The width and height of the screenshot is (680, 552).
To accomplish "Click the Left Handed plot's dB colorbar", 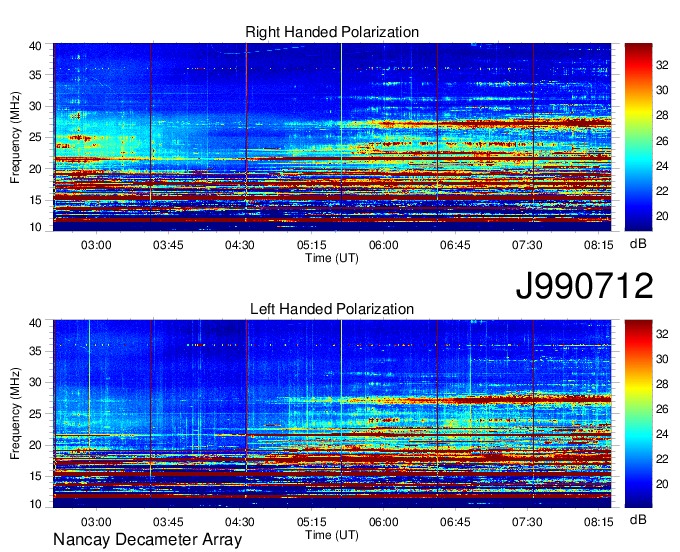I will click(x=638, y=414).
